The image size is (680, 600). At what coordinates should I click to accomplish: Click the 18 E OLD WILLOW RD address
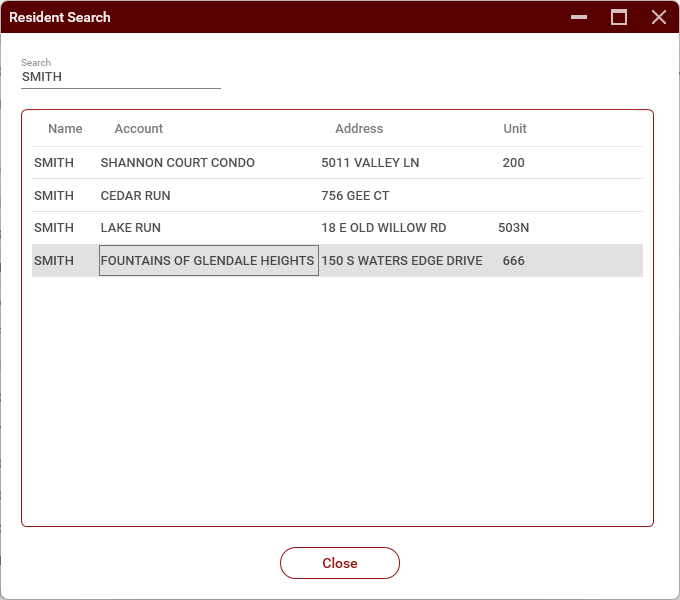click(384, 228)
